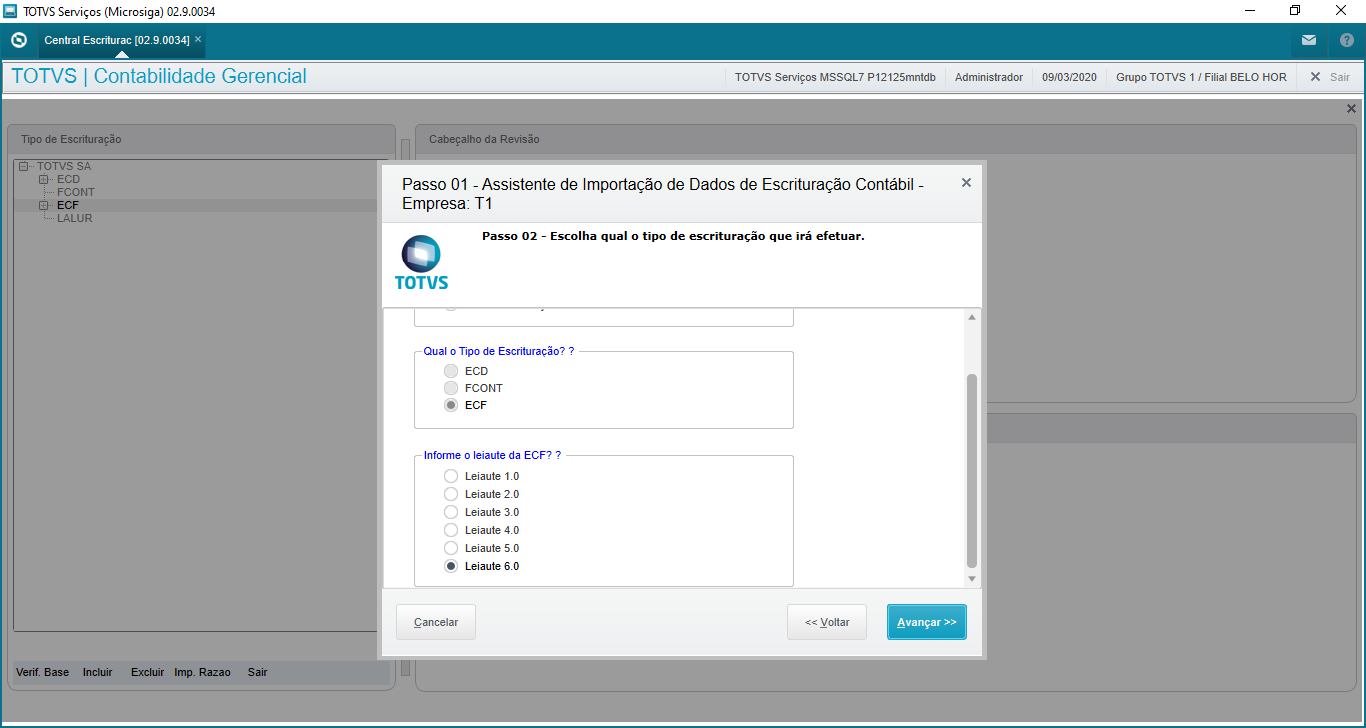Click the Cancelar button
The height and width of the screenshot is (728, 1366).
(436, 622)
